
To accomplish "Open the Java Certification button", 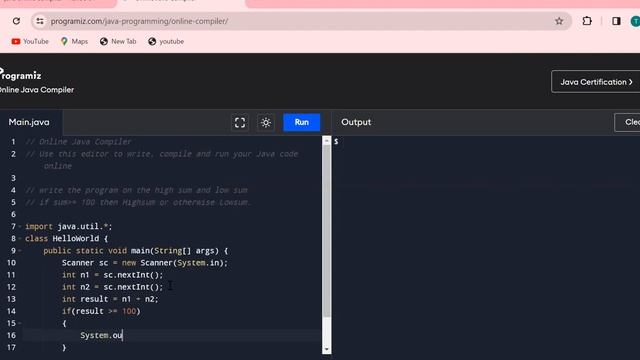I will click(x=596, y=82).
